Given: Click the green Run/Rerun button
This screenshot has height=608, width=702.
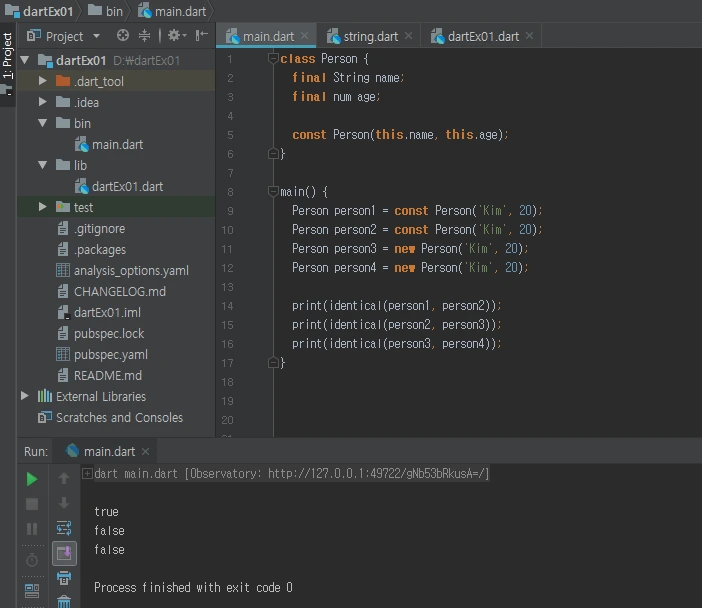Looking at the screenshot, I should pos(32,479).
